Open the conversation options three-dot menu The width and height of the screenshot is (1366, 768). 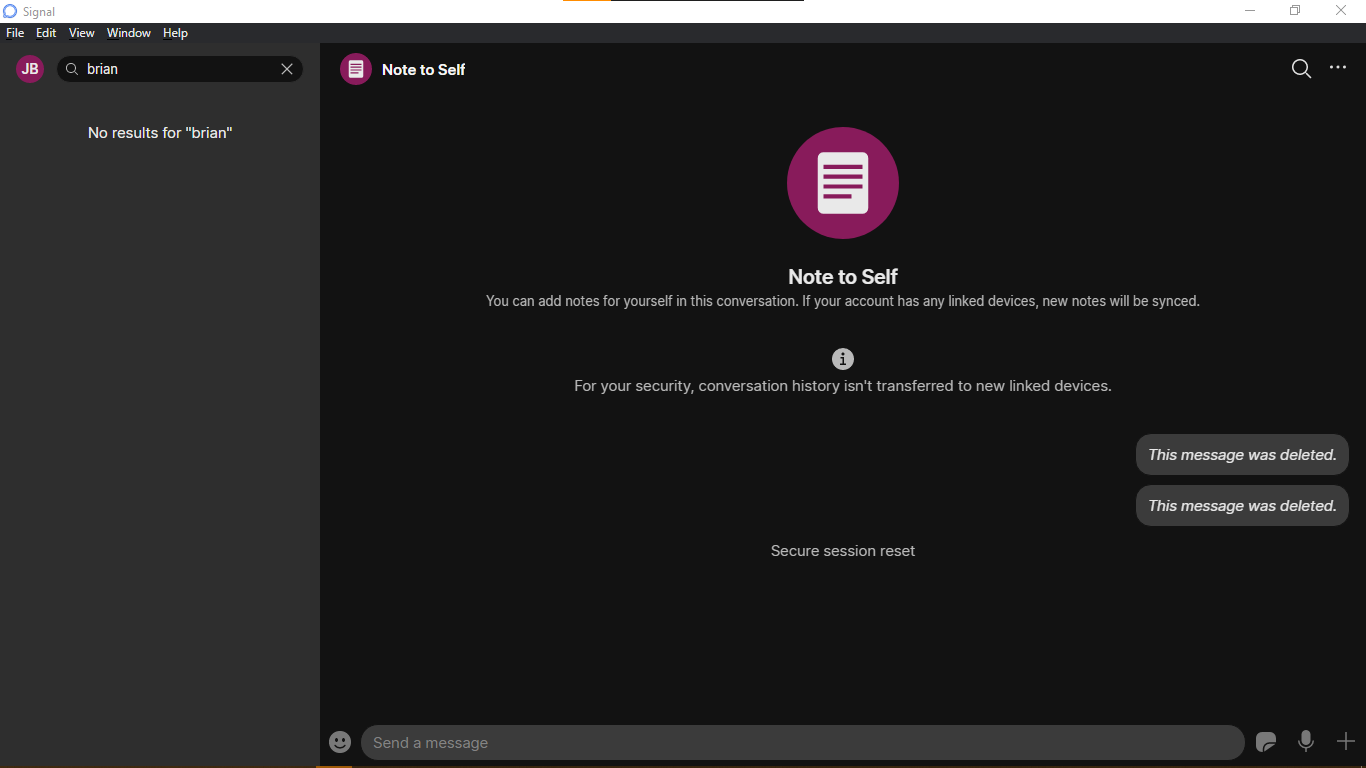(1338, 68)
